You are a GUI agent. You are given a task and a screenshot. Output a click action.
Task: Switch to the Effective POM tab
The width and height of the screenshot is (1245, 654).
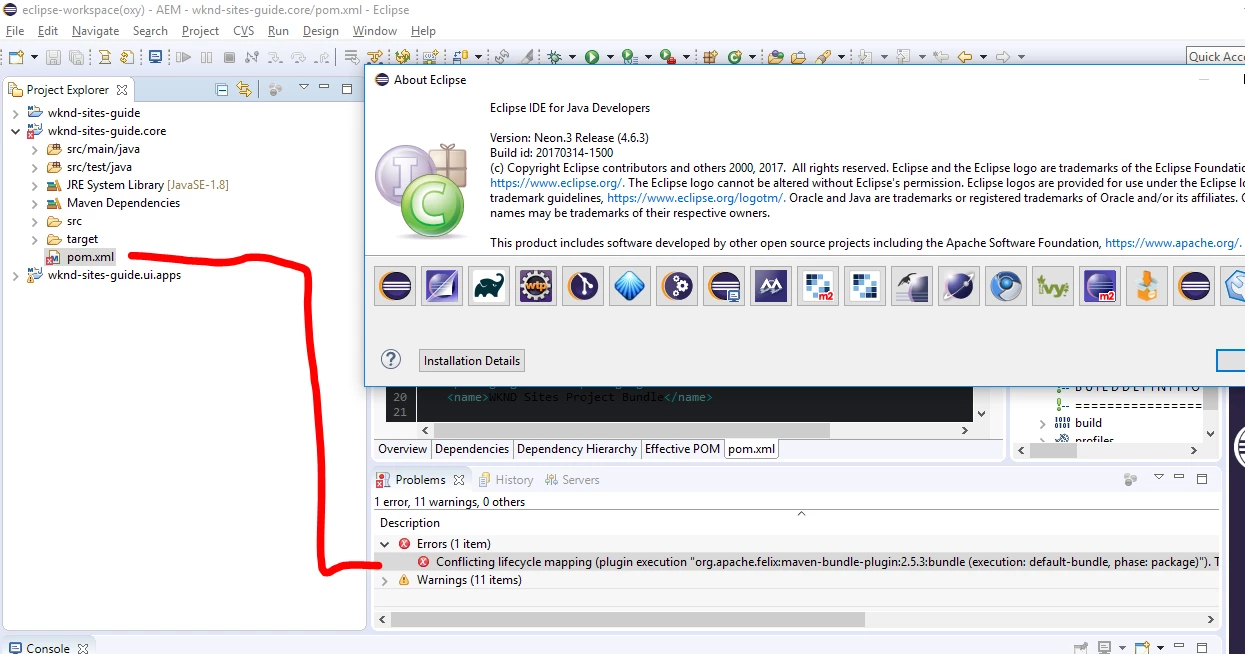682,449
